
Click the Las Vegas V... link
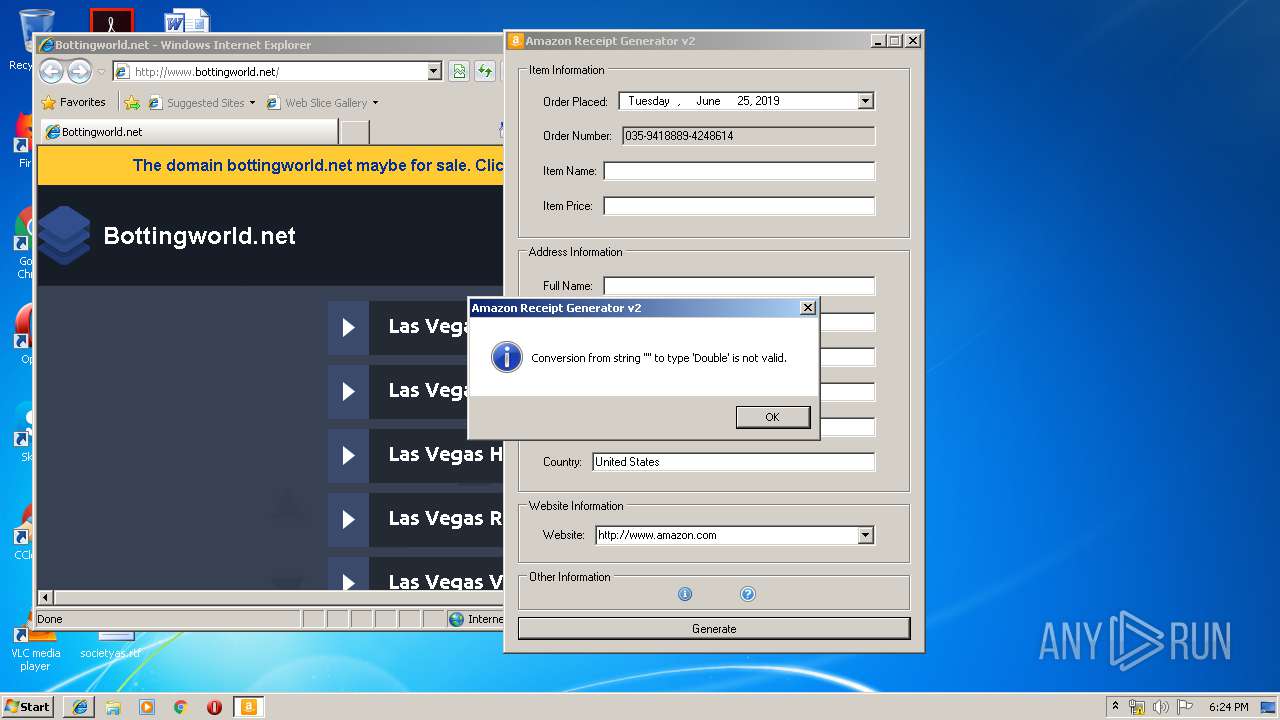tap(445, 581)
